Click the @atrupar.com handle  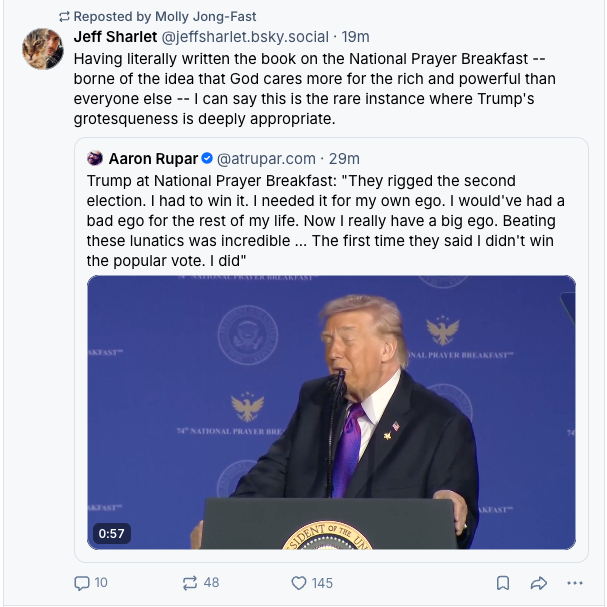tap(265, 158)
